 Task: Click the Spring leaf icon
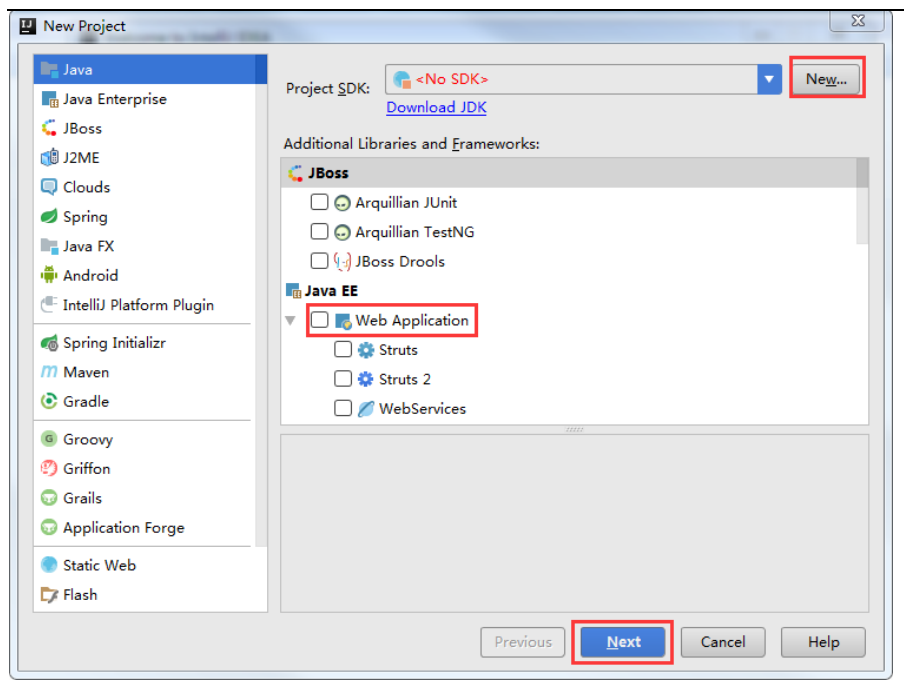pyautogui.click(x=50, y=216)
